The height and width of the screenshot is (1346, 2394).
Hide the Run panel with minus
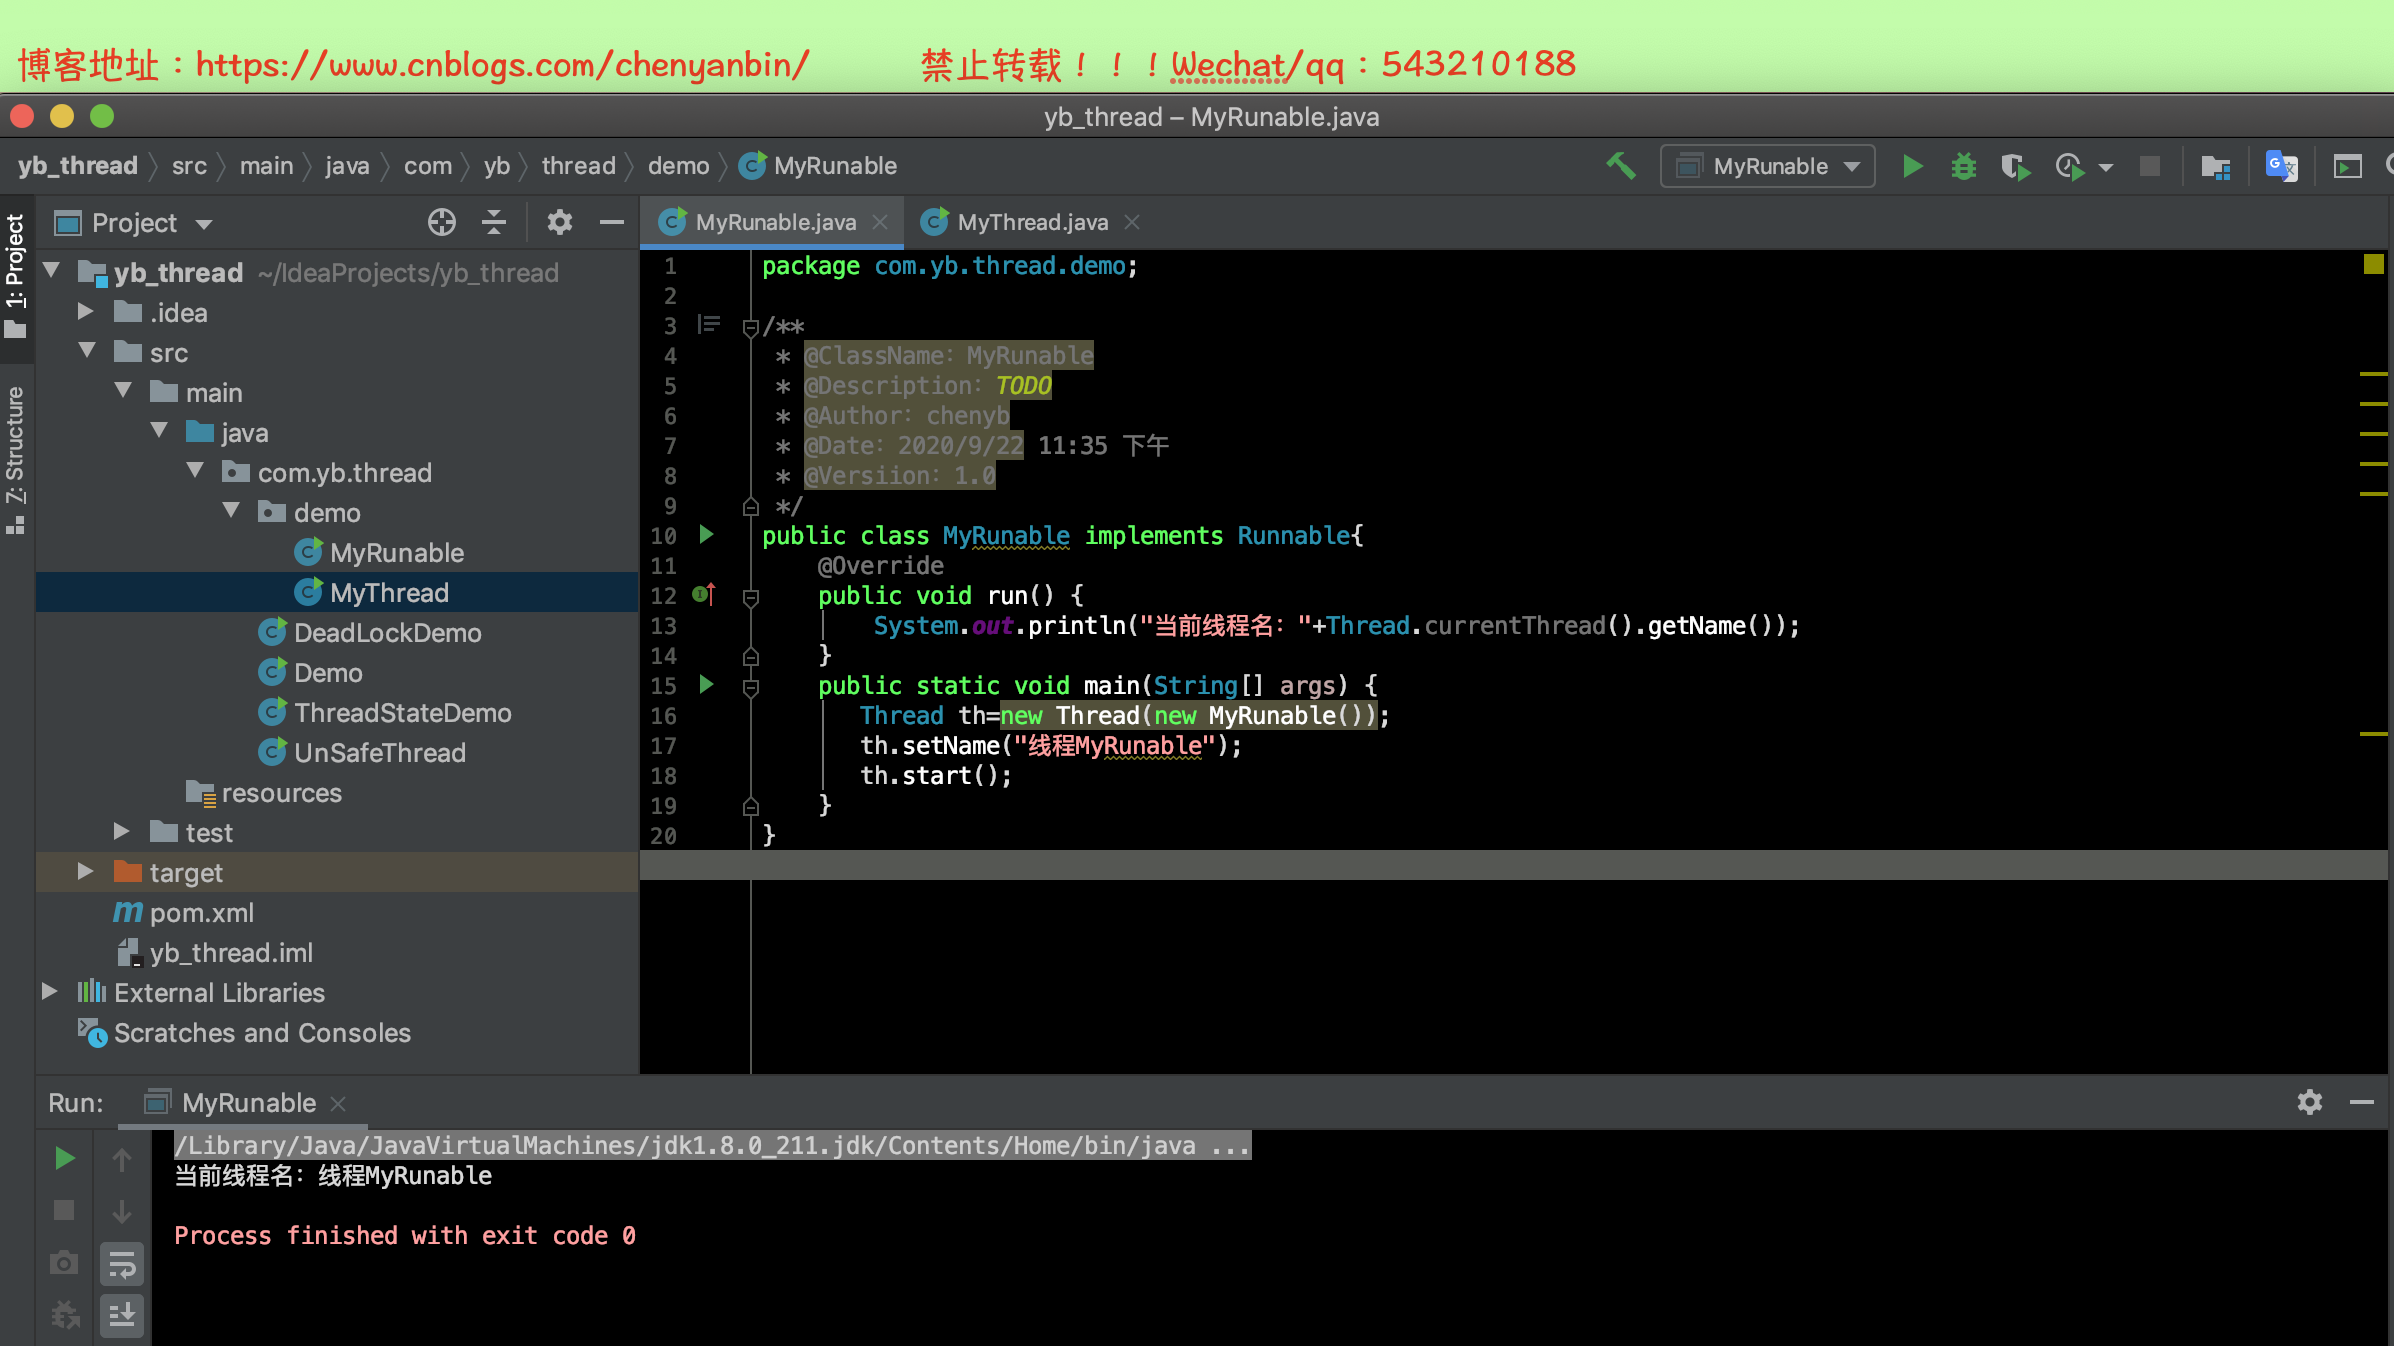pyautogui.click(x=2362, y=1102)
